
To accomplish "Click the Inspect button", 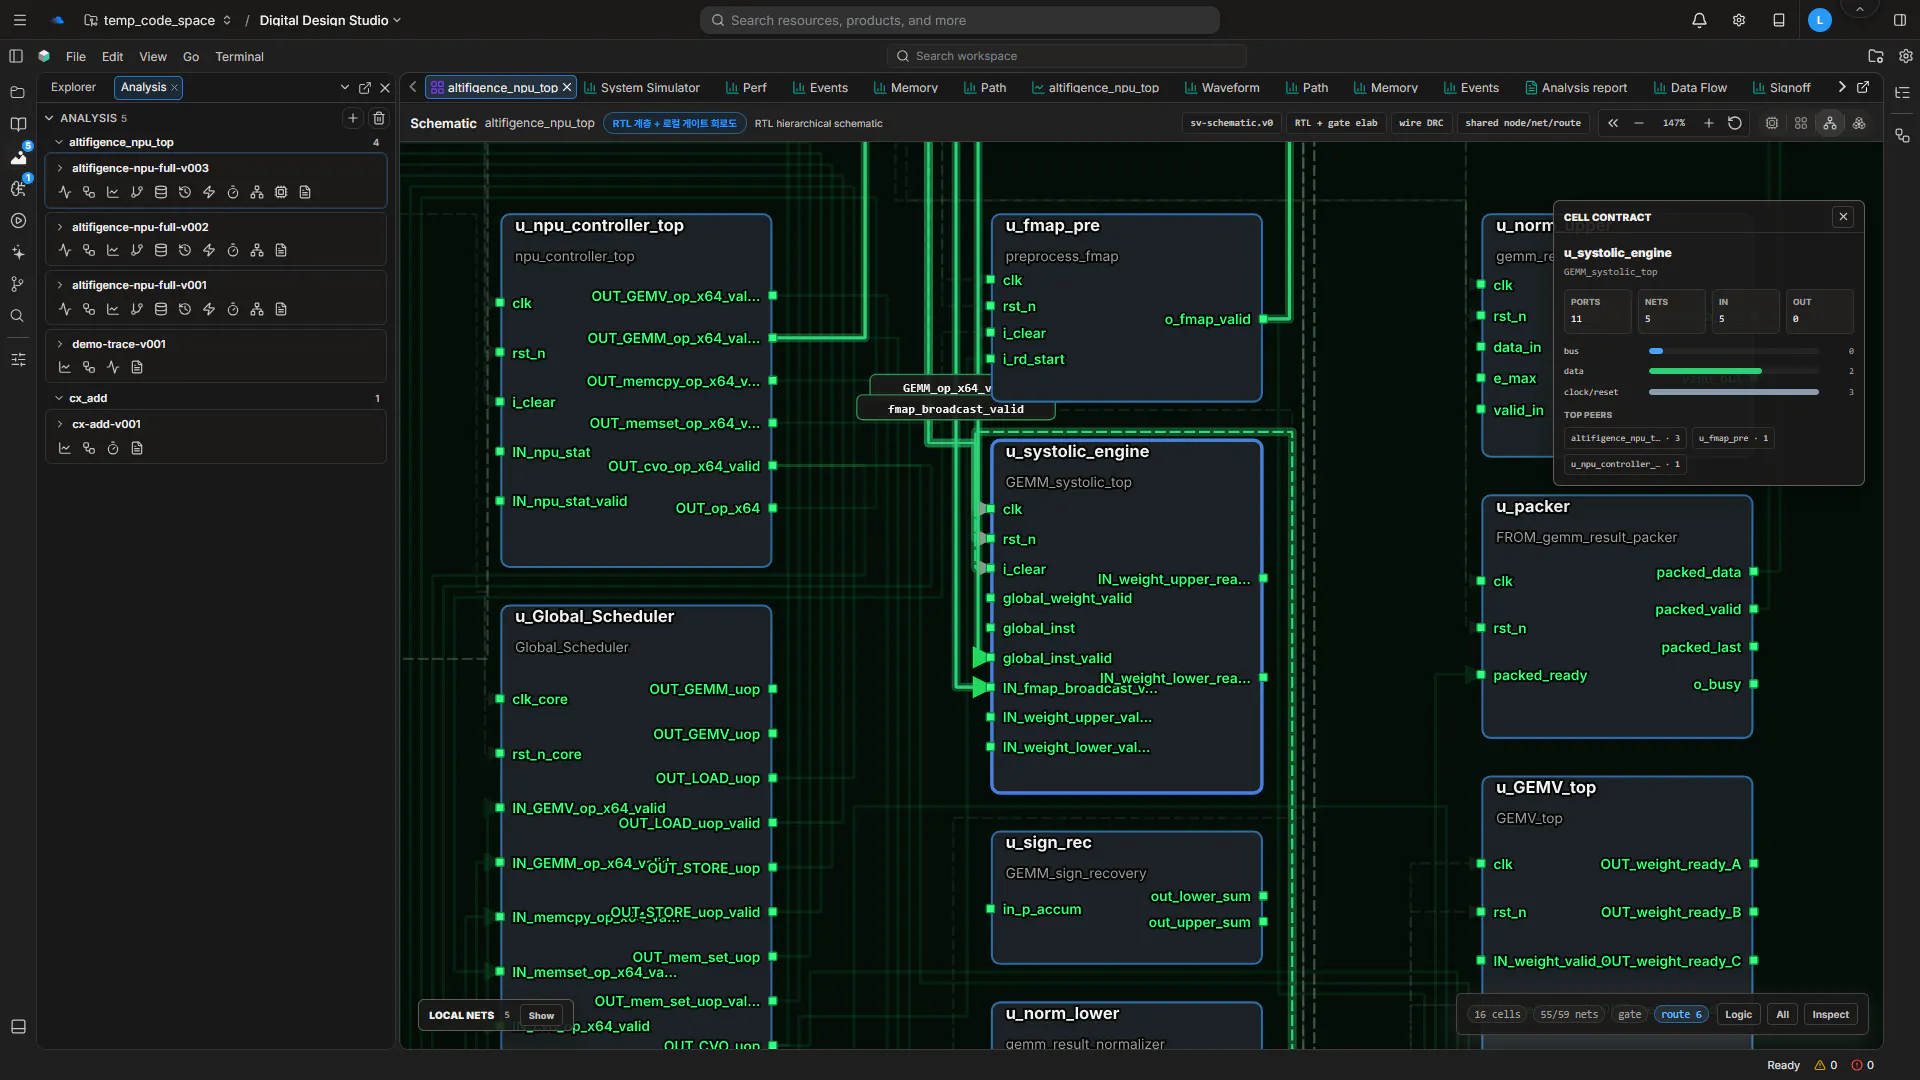I will point(1830,1015).
